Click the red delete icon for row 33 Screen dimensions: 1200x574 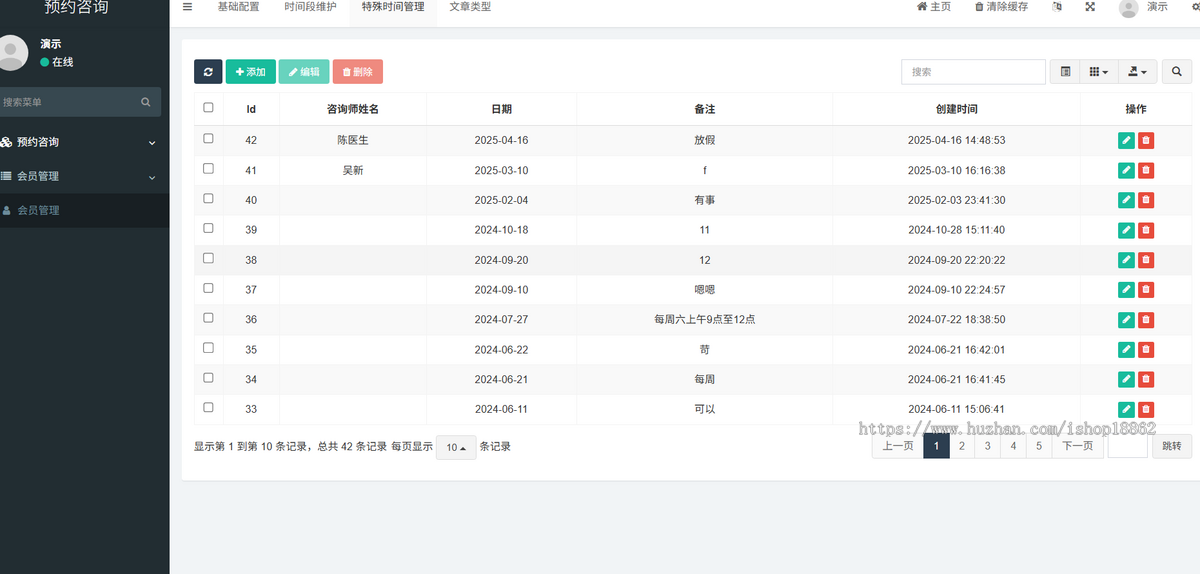[x=1146, y=409]
